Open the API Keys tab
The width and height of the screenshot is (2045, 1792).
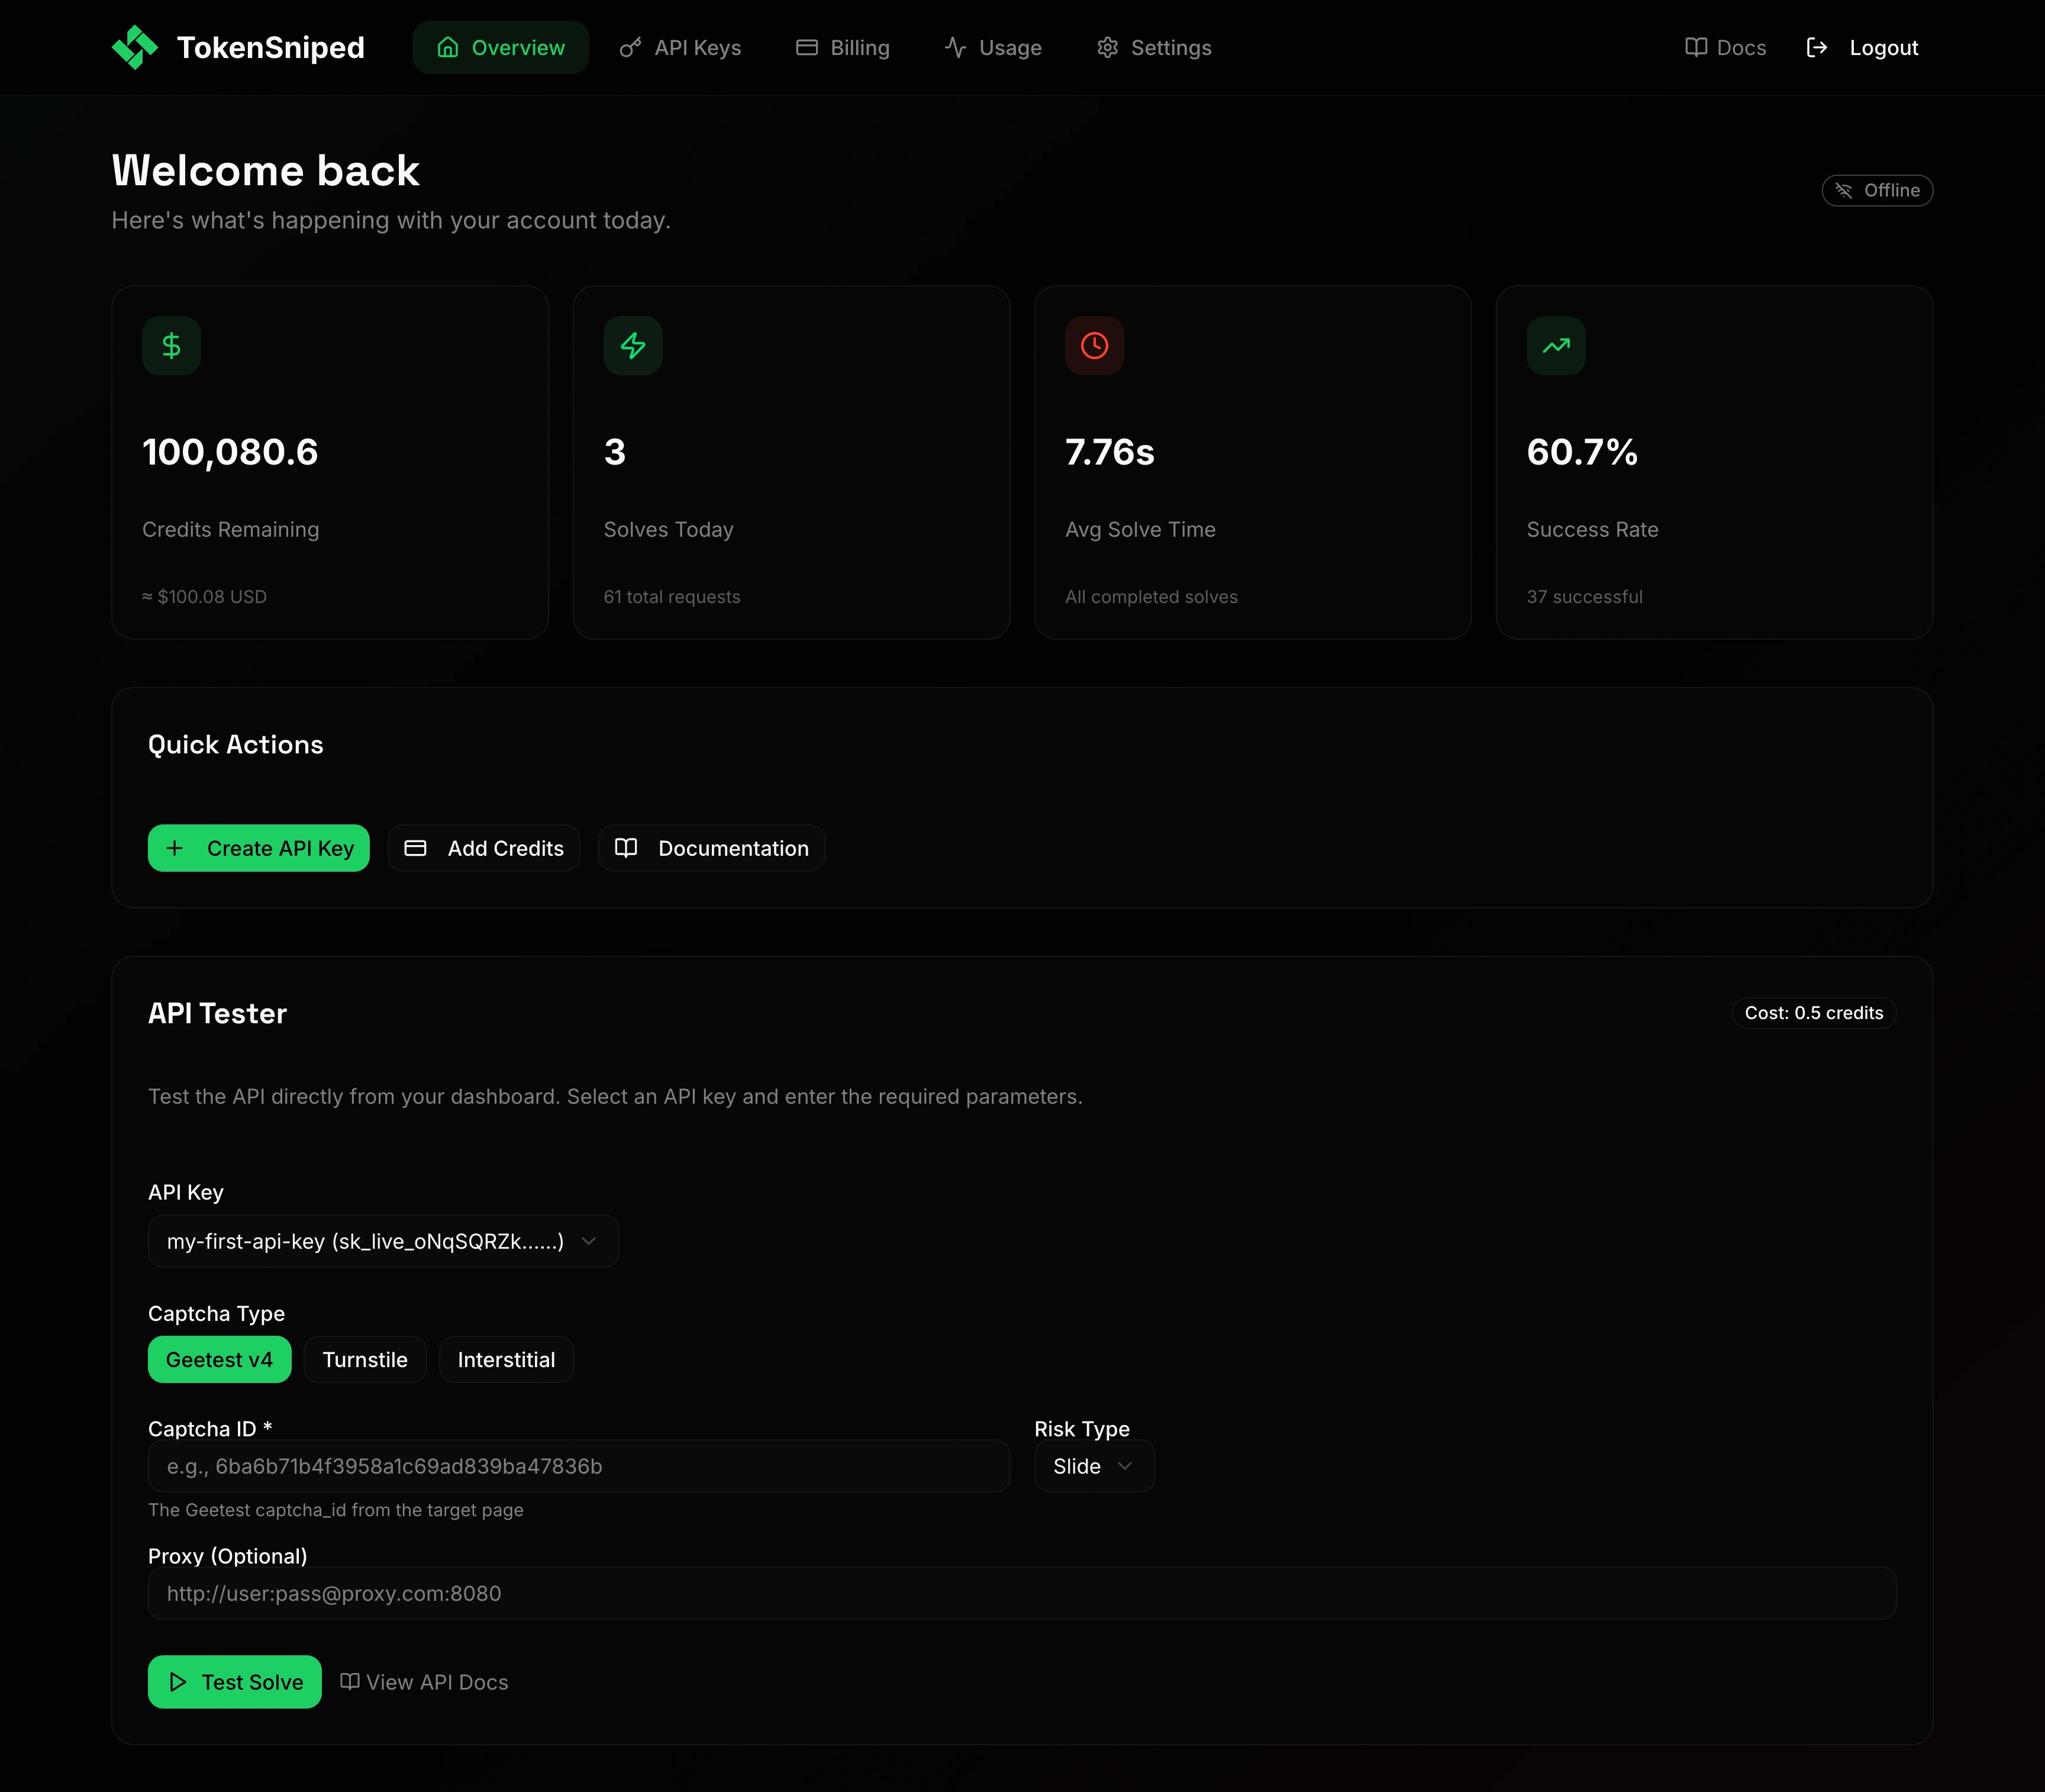tap(680, 47)
